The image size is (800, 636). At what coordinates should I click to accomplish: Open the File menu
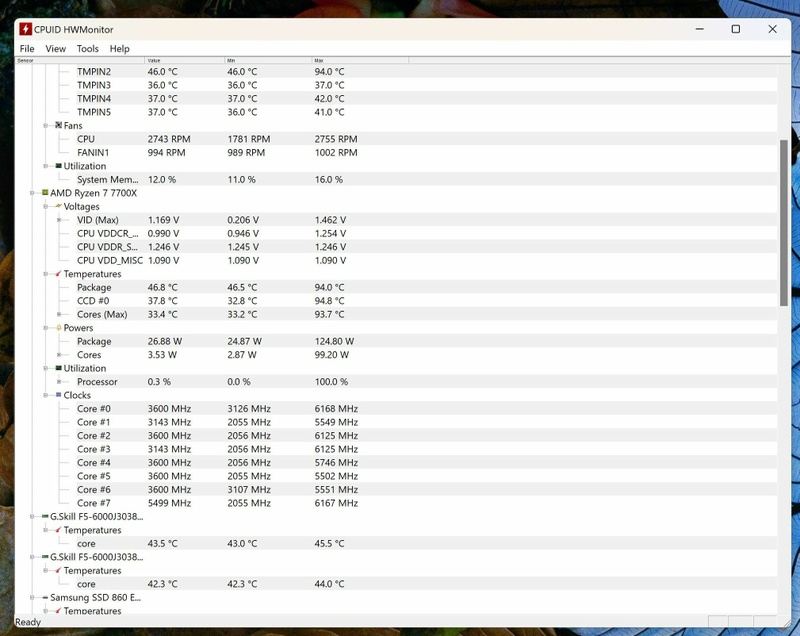point(27,48)
